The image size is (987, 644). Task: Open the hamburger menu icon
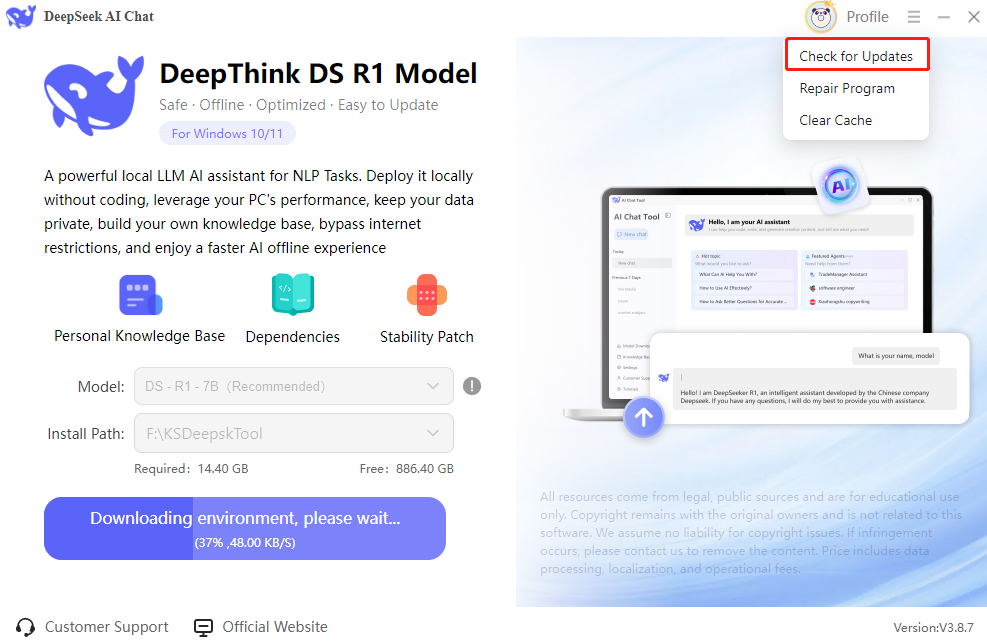click(x=914, y=17)
